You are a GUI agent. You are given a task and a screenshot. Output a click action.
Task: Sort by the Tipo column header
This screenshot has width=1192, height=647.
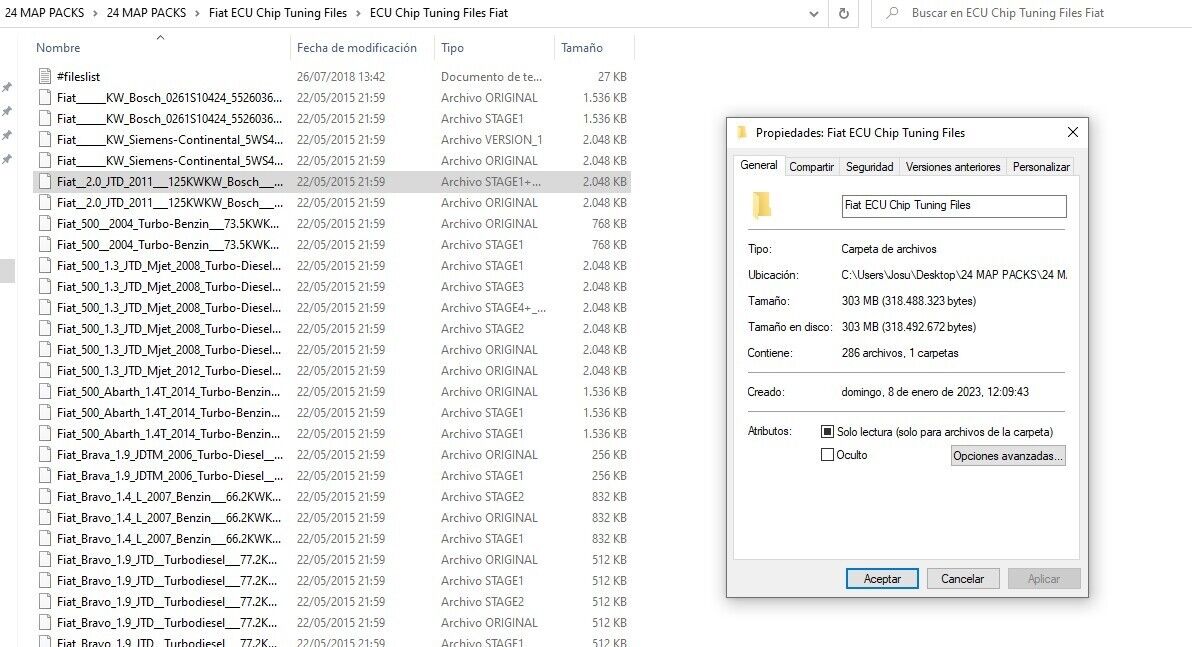[x=452, y=47]
